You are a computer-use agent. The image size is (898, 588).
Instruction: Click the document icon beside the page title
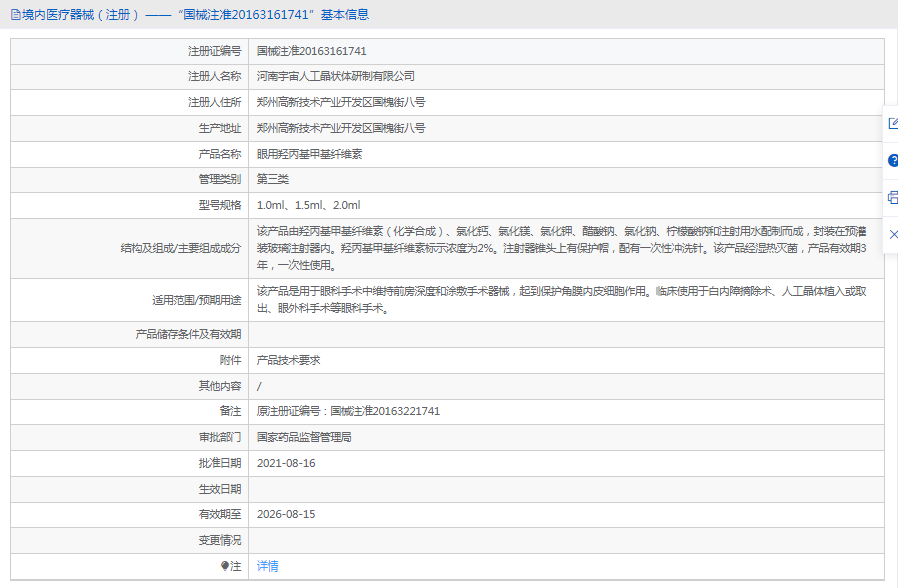[x=14, y=15]
